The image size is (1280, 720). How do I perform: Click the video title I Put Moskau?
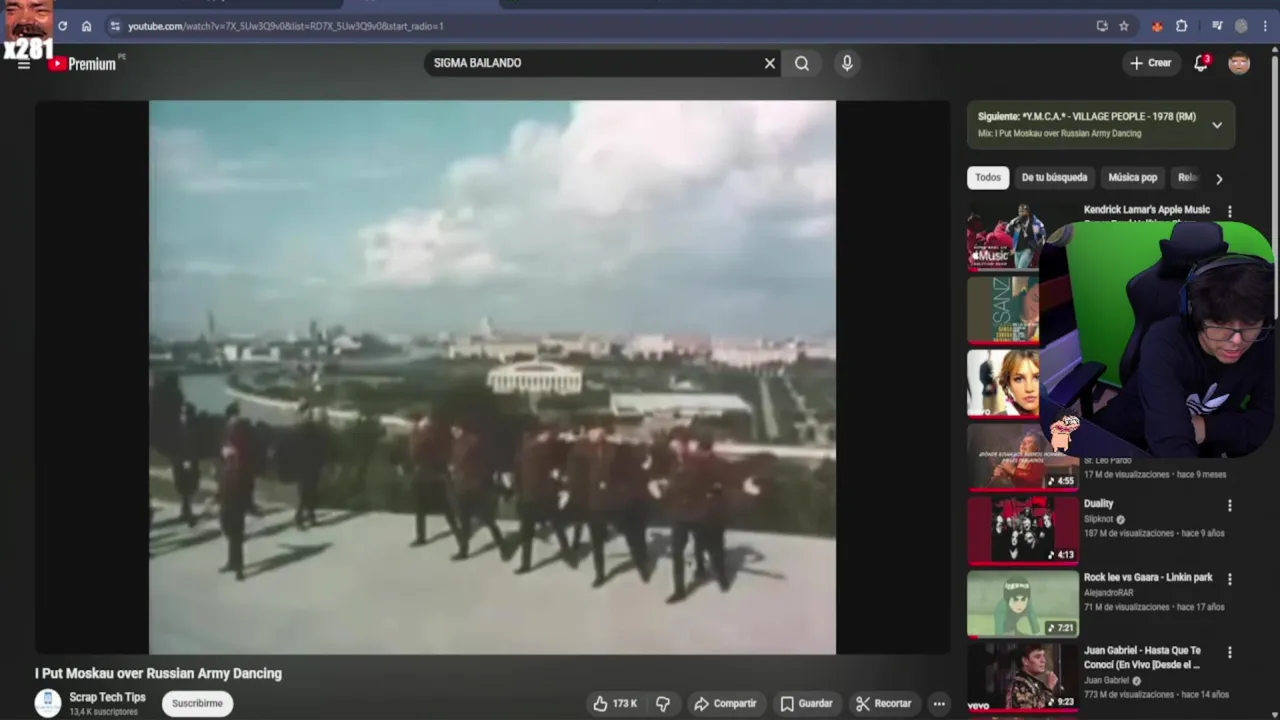pyautogui.click(x=158, y=674)
